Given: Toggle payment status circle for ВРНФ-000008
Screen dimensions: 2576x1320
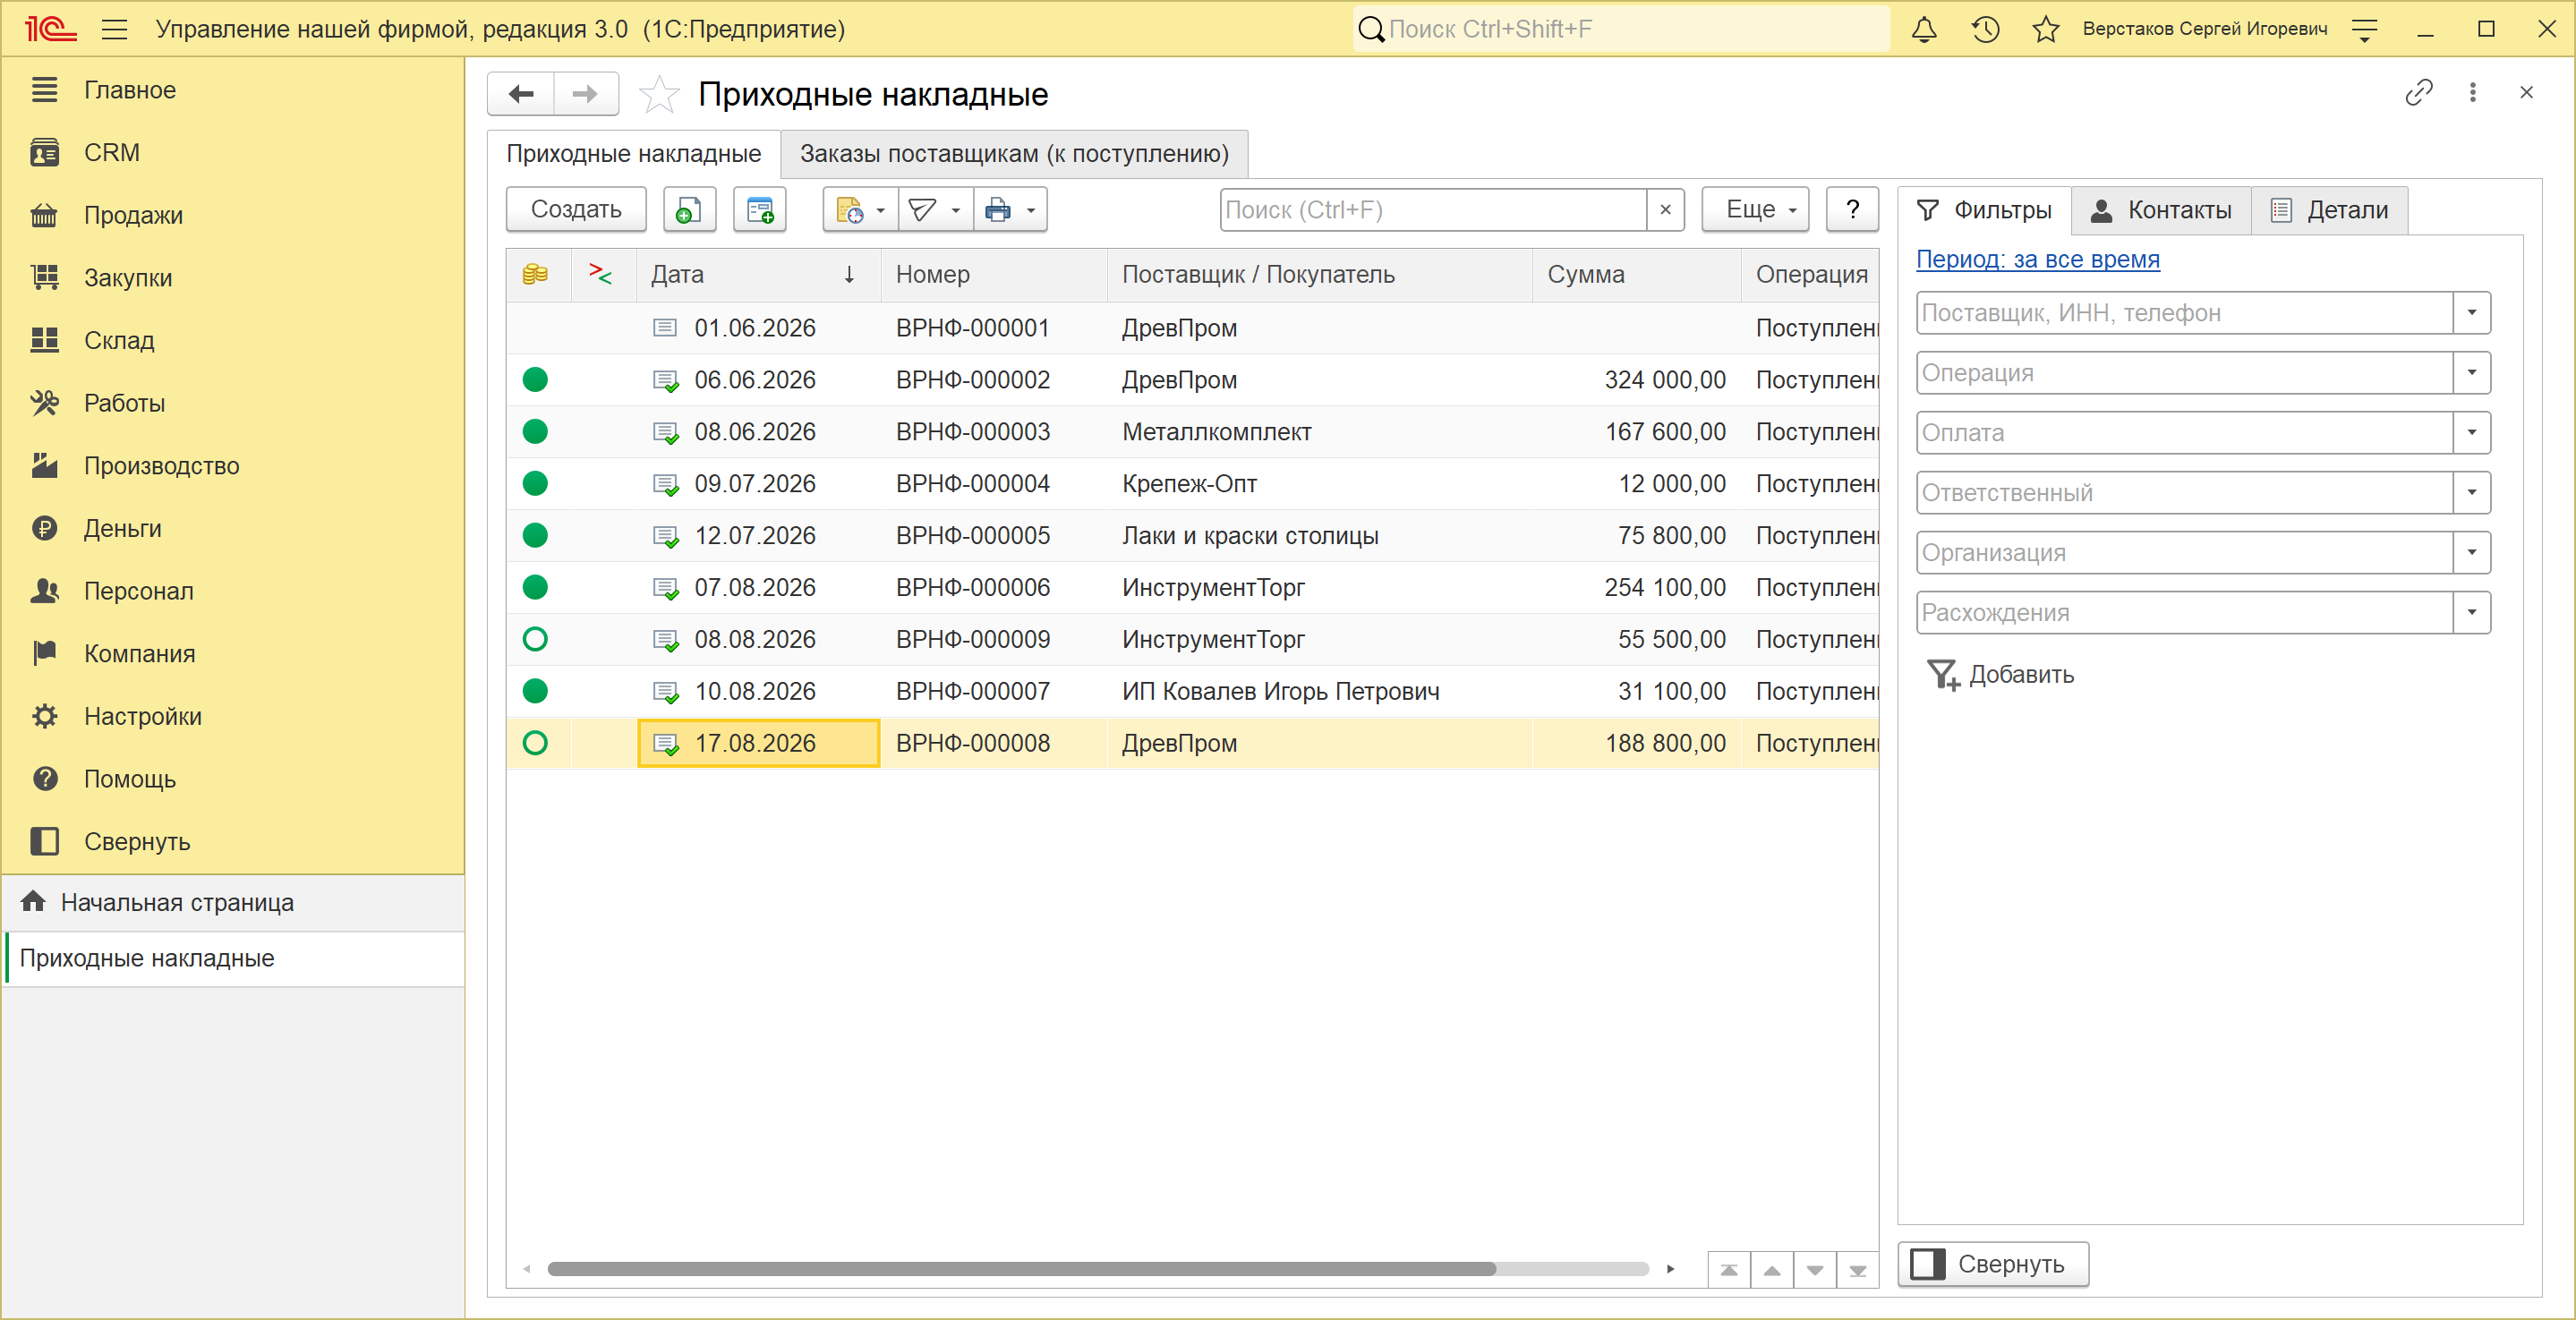Looking at the screenshot, I should pyautogui.click(x=535, y=743).
